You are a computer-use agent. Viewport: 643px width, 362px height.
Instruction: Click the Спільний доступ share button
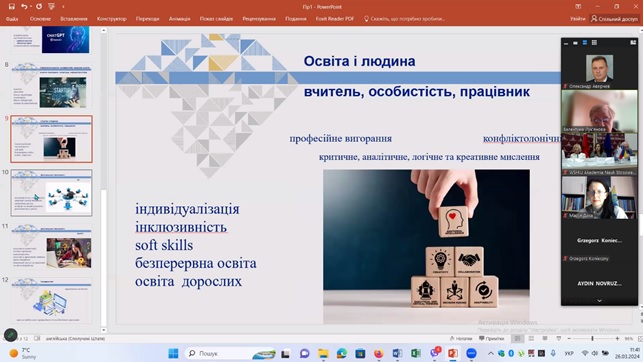[614, 19]
